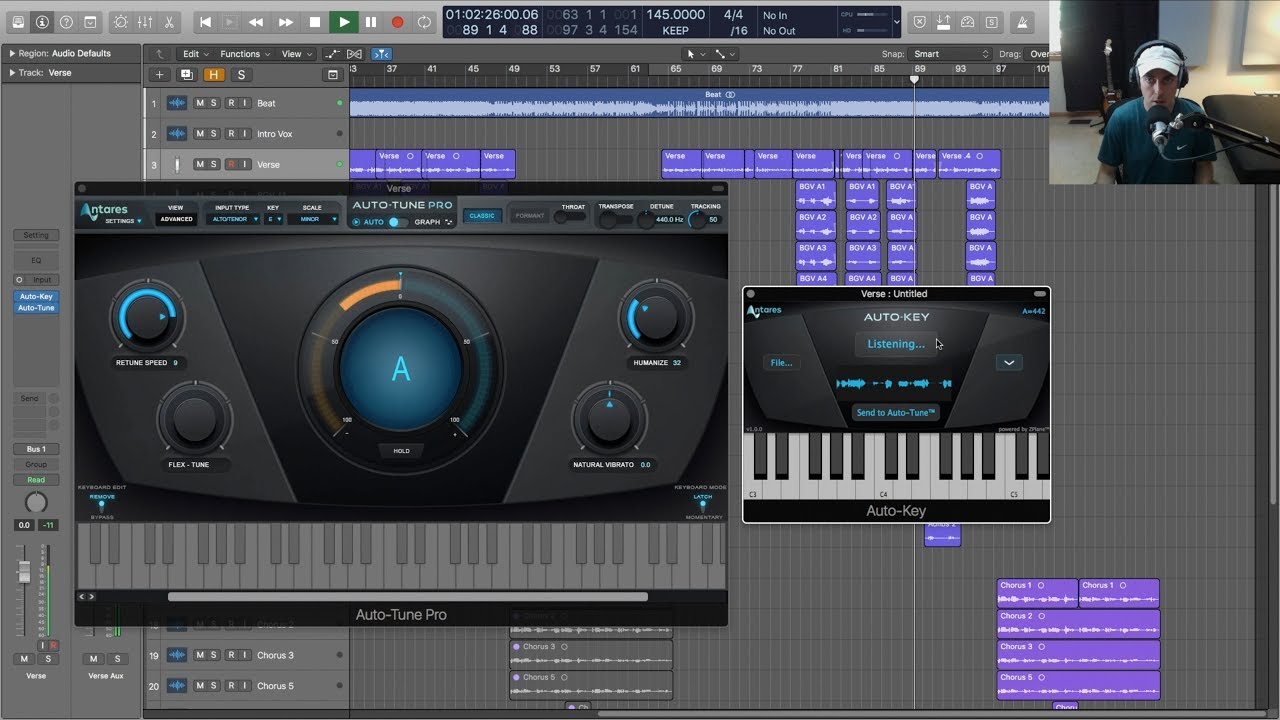Go to beginning of project
Screen dimensions: 1280x720
[x=206, y=21]
